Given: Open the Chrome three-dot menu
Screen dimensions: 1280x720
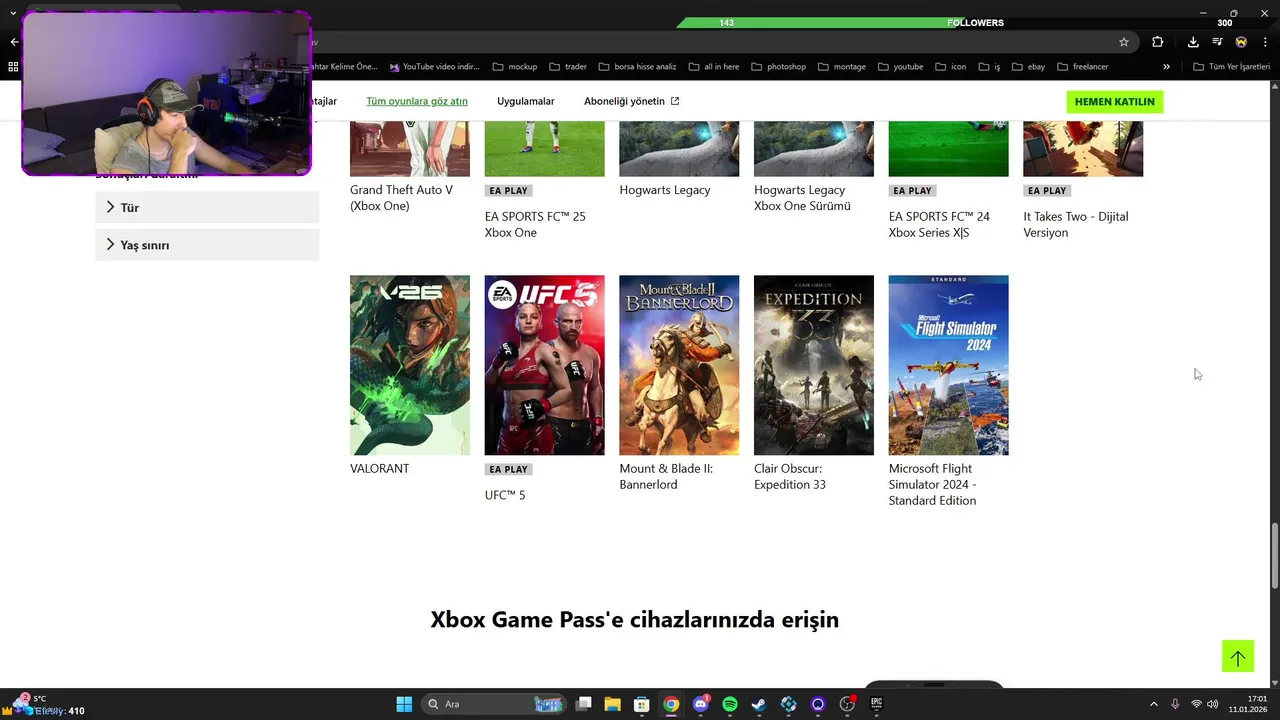Looking at the screenshot, I should tap(1266, 42).
